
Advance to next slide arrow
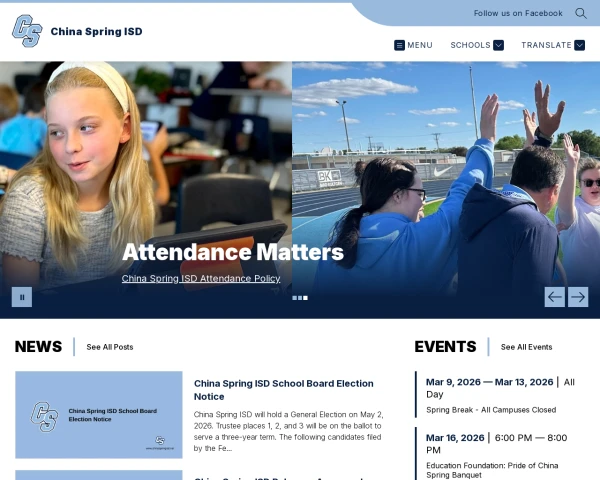[578, 296]
